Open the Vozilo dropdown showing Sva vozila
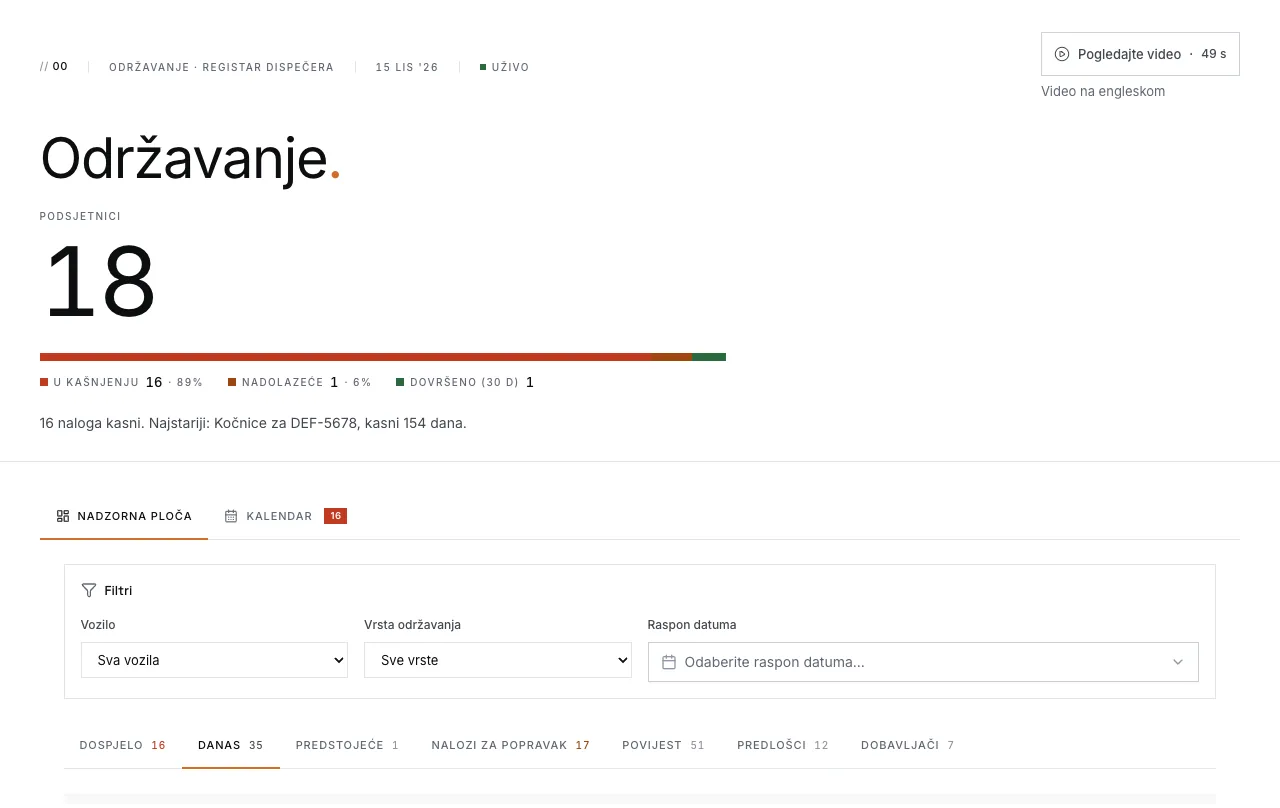This screenshot has width=1280, height=808. (x=214, y=660)
